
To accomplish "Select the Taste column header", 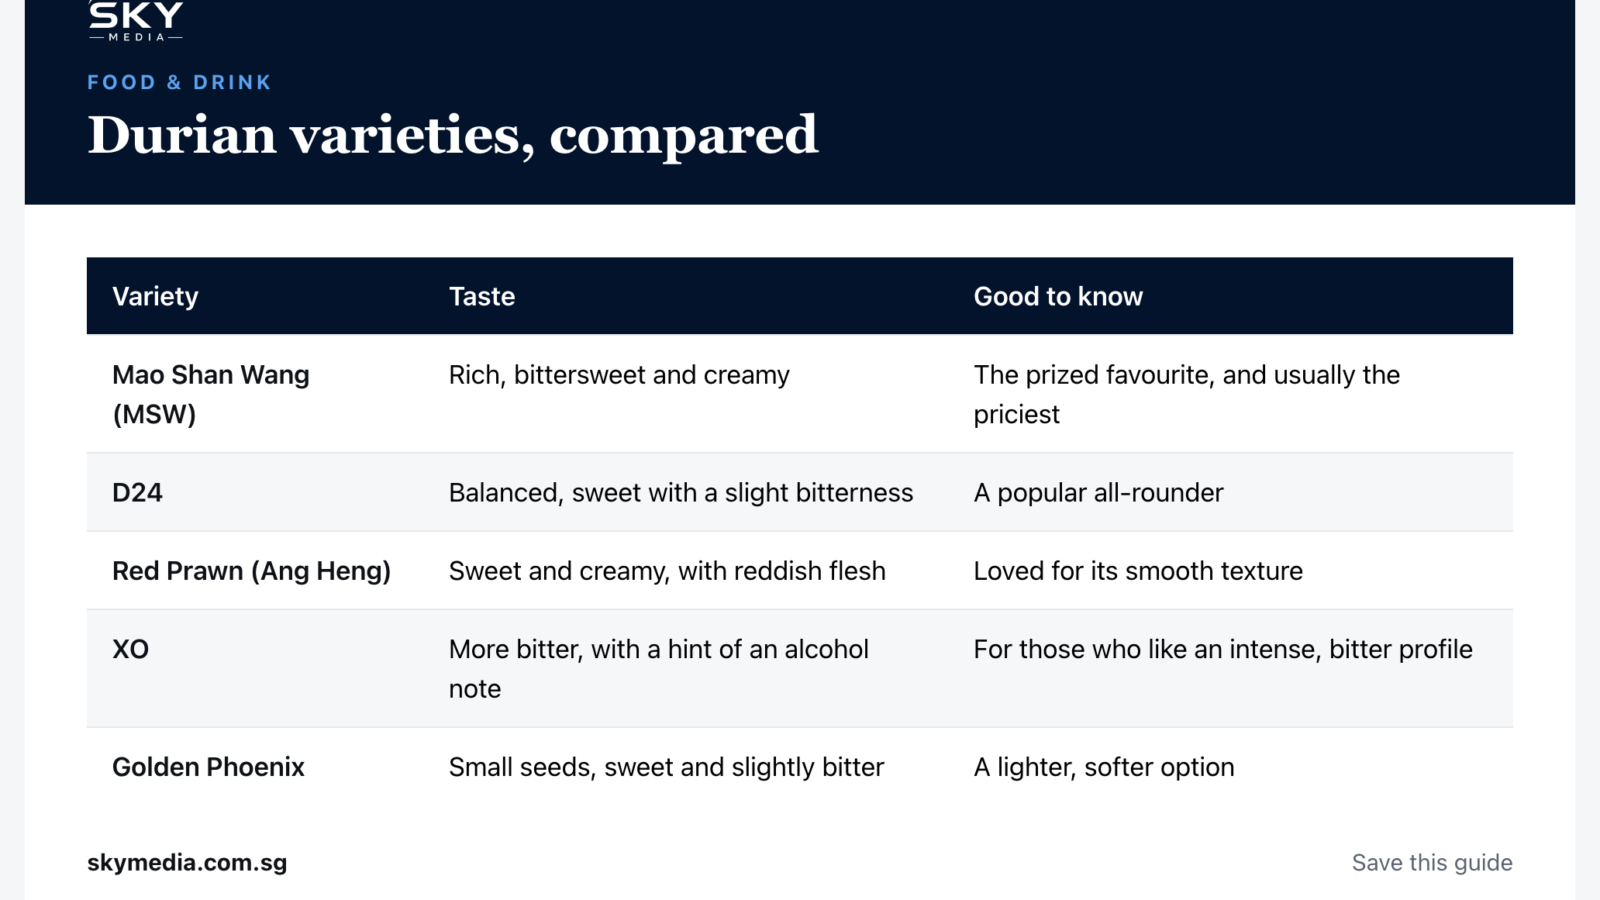I will point(482,296).
